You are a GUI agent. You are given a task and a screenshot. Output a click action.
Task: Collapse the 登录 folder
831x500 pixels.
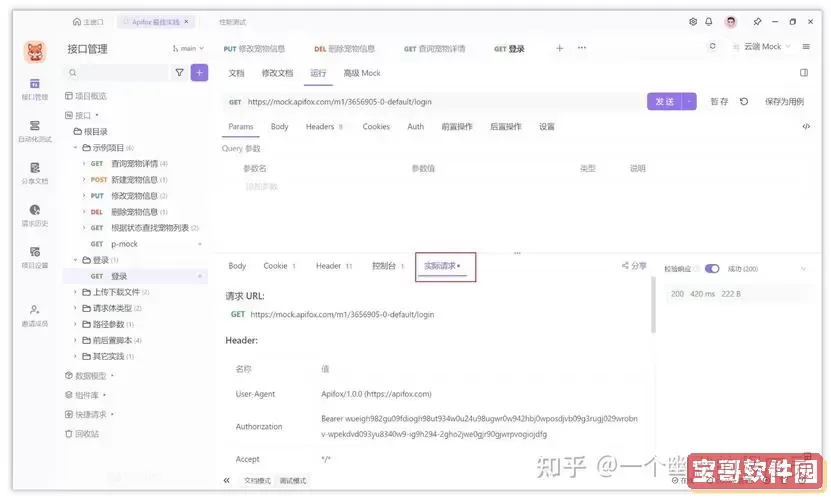[75, 260]
